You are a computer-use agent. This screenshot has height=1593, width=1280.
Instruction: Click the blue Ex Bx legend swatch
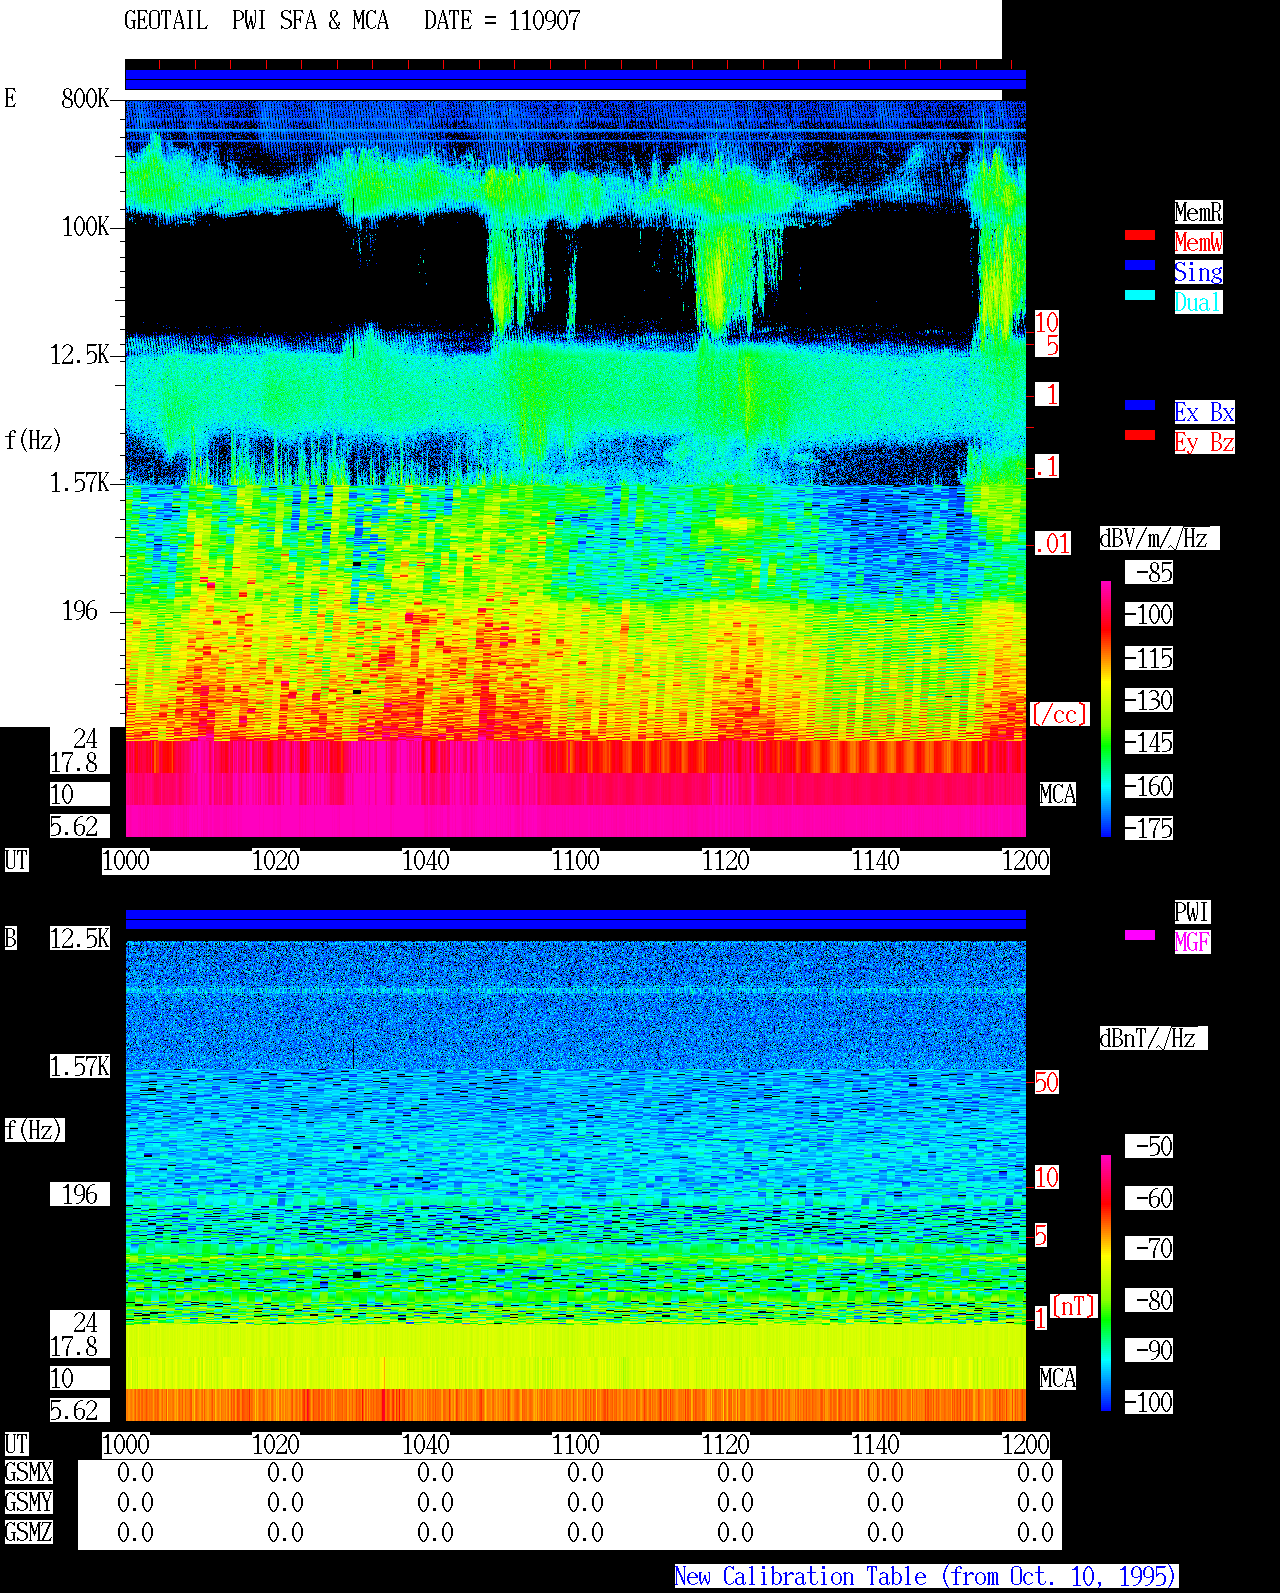(1140, 405)
